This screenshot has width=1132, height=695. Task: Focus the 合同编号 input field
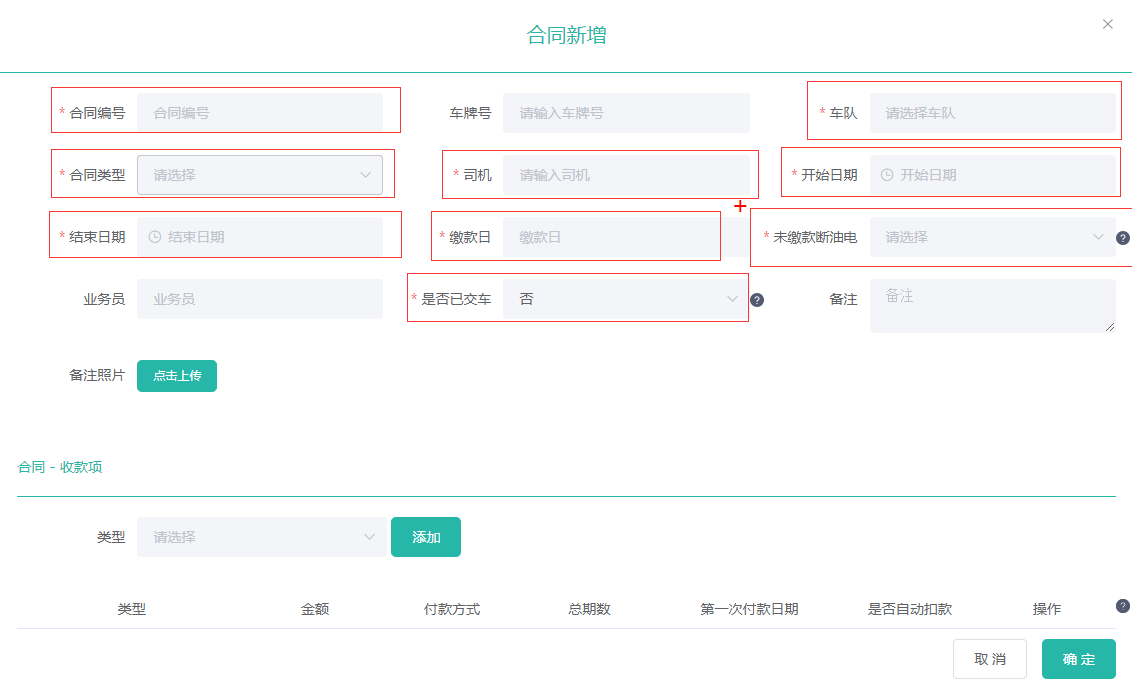click(260, 113)
